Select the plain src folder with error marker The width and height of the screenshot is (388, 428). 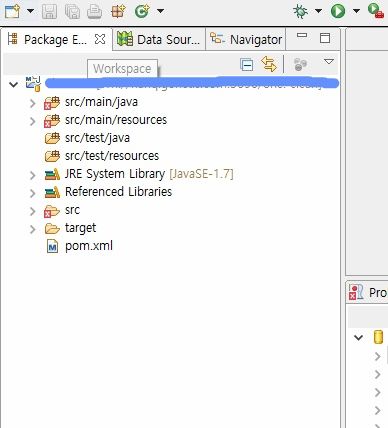tap(72, 210)
